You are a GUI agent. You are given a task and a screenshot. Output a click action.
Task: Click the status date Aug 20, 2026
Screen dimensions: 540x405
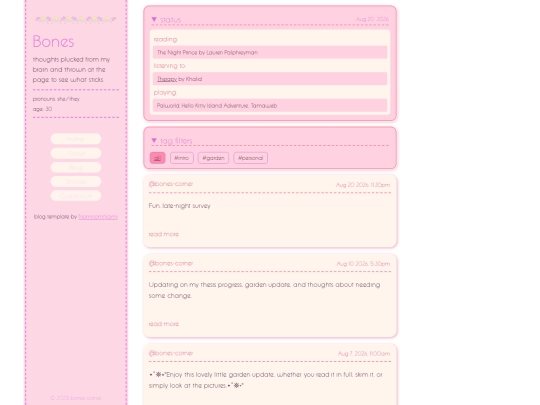tap(372, 19)
